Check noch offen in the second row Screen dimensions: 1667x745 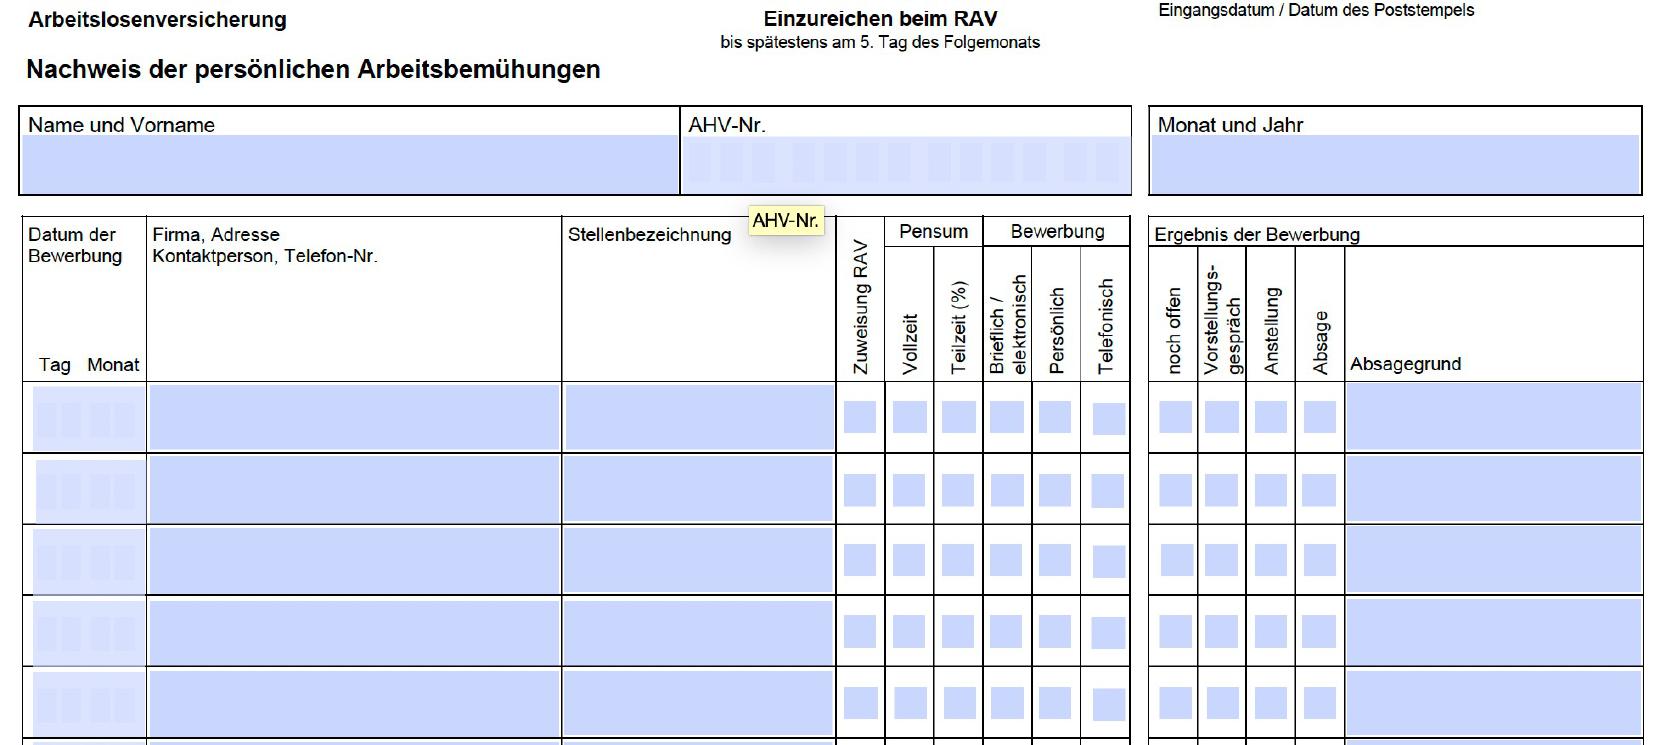[1175, 490]
